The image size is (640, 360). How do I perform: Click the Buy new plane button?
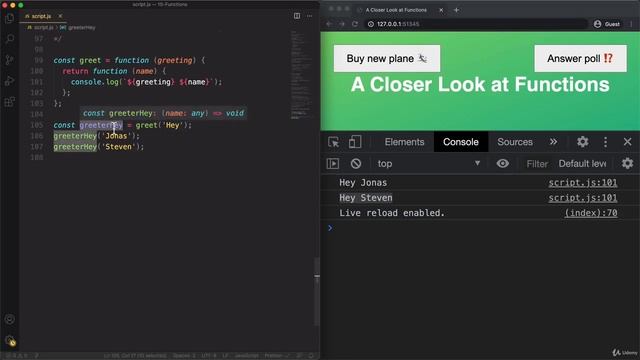pyautogui.click(x=387, y=58)
